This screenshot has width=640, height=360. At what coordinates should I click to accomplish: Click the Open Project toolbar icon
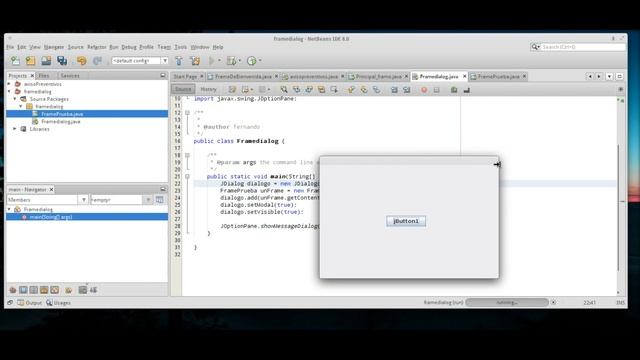pyautogui.click(x=46, y=61)
